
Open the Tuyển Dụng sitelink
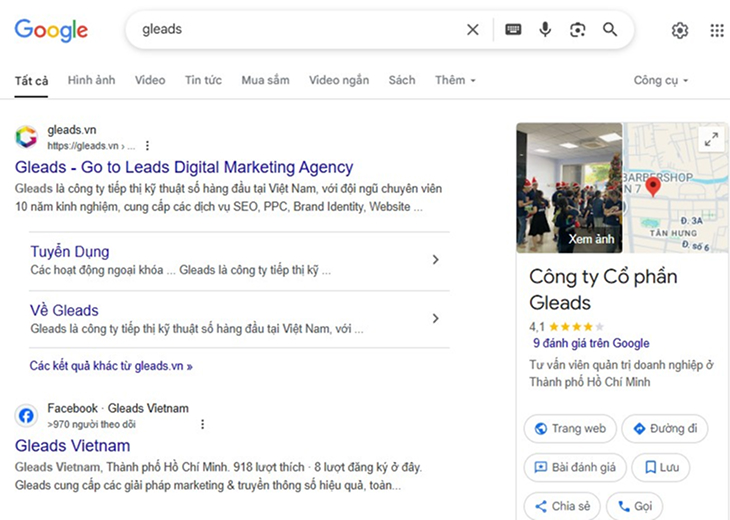pos(70,251)
